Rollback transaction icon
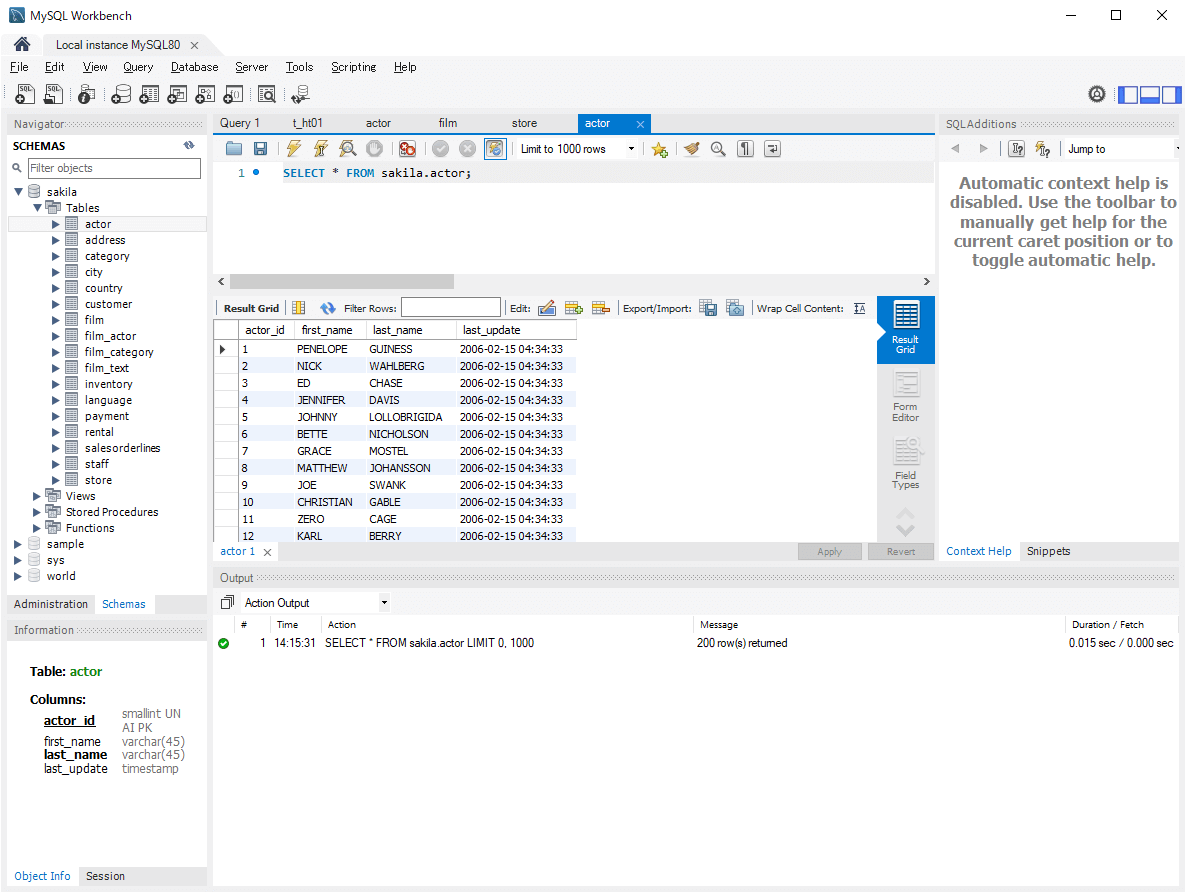Image resolution: width=1186 pixels, height=893 pixels. point(467,149)
